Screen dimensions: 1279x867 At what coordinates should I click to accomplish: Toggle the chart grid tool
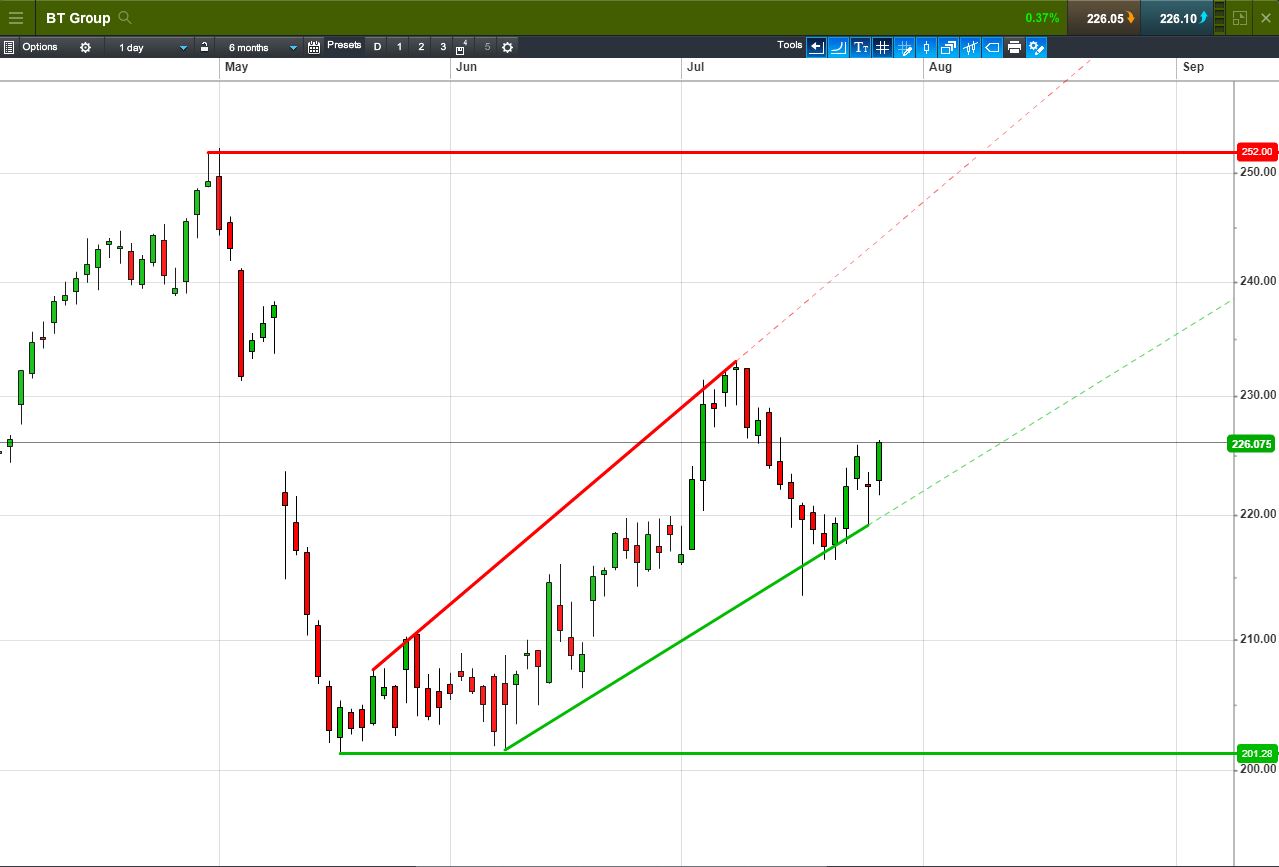(882, 47)
